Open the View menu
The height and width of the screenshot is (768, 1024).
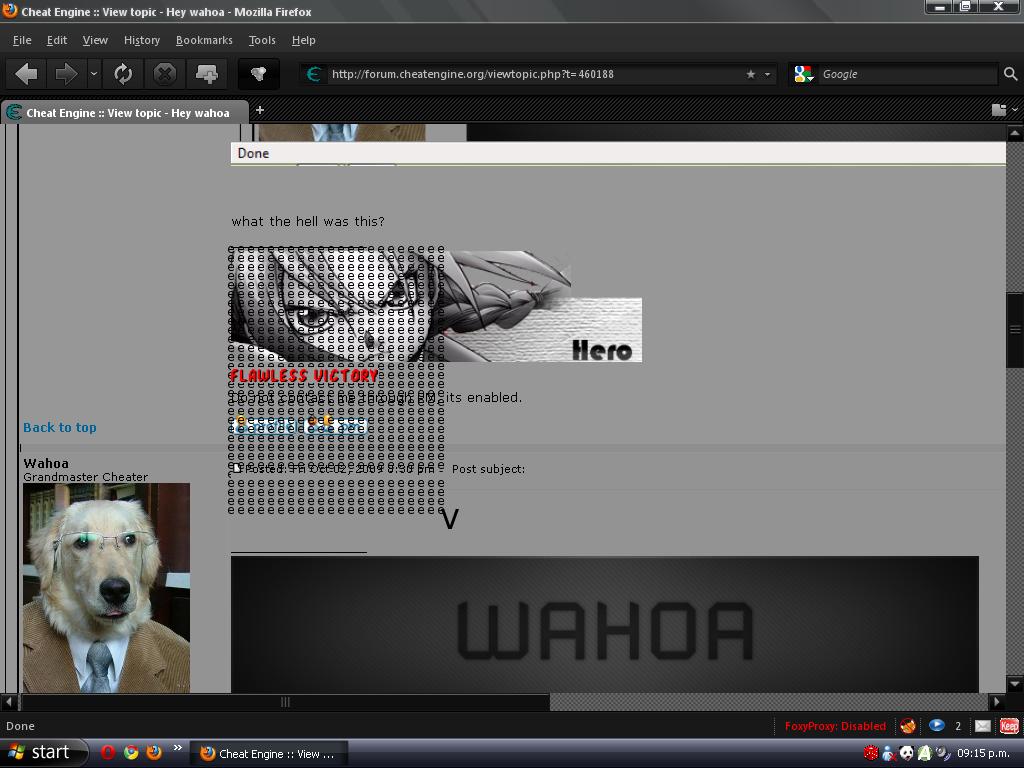95,40
